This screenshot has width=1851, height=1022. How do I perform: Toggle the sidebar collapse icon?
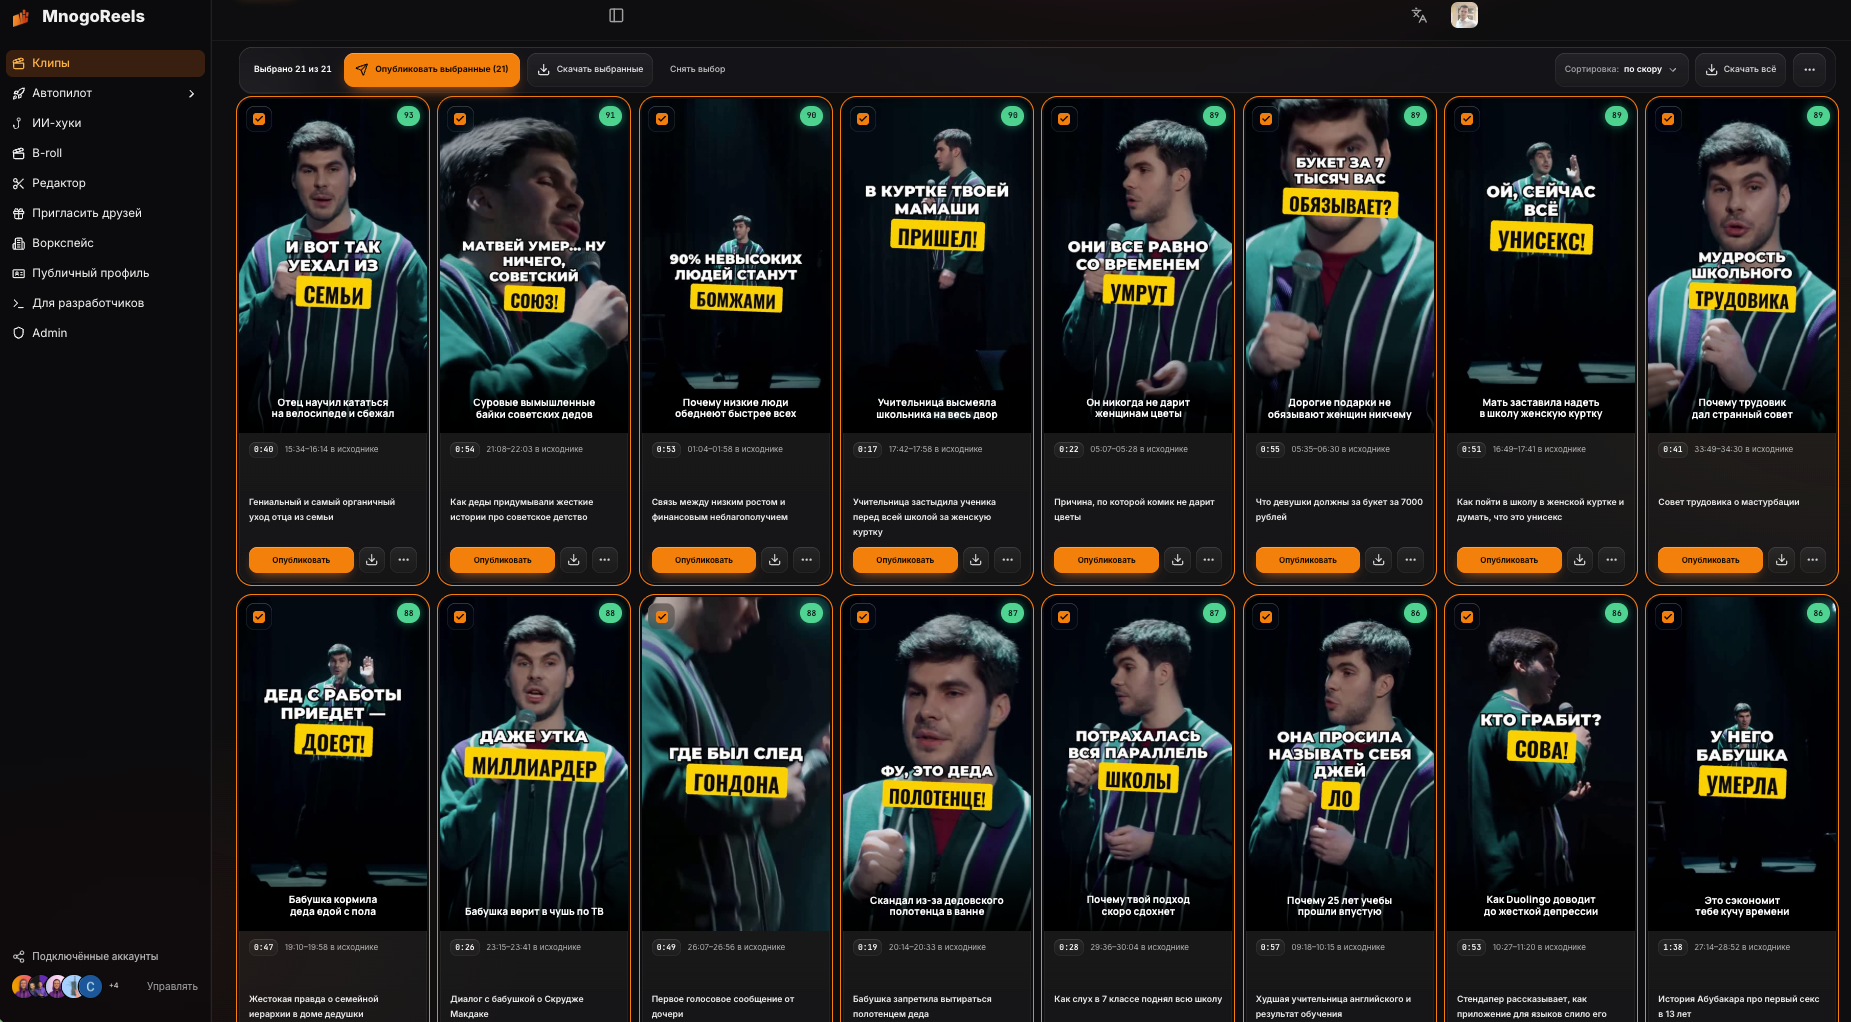616,15
